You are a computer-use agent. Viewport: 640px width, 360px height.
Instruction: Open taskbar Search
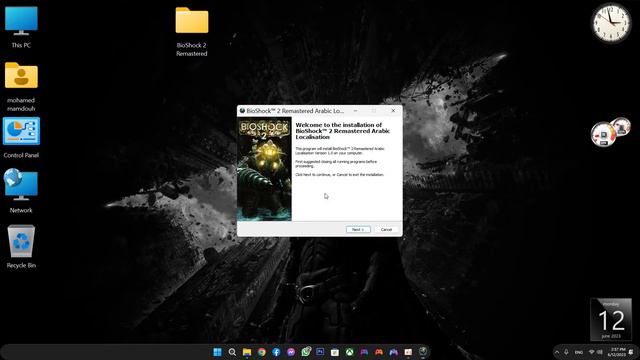point(232,352)
